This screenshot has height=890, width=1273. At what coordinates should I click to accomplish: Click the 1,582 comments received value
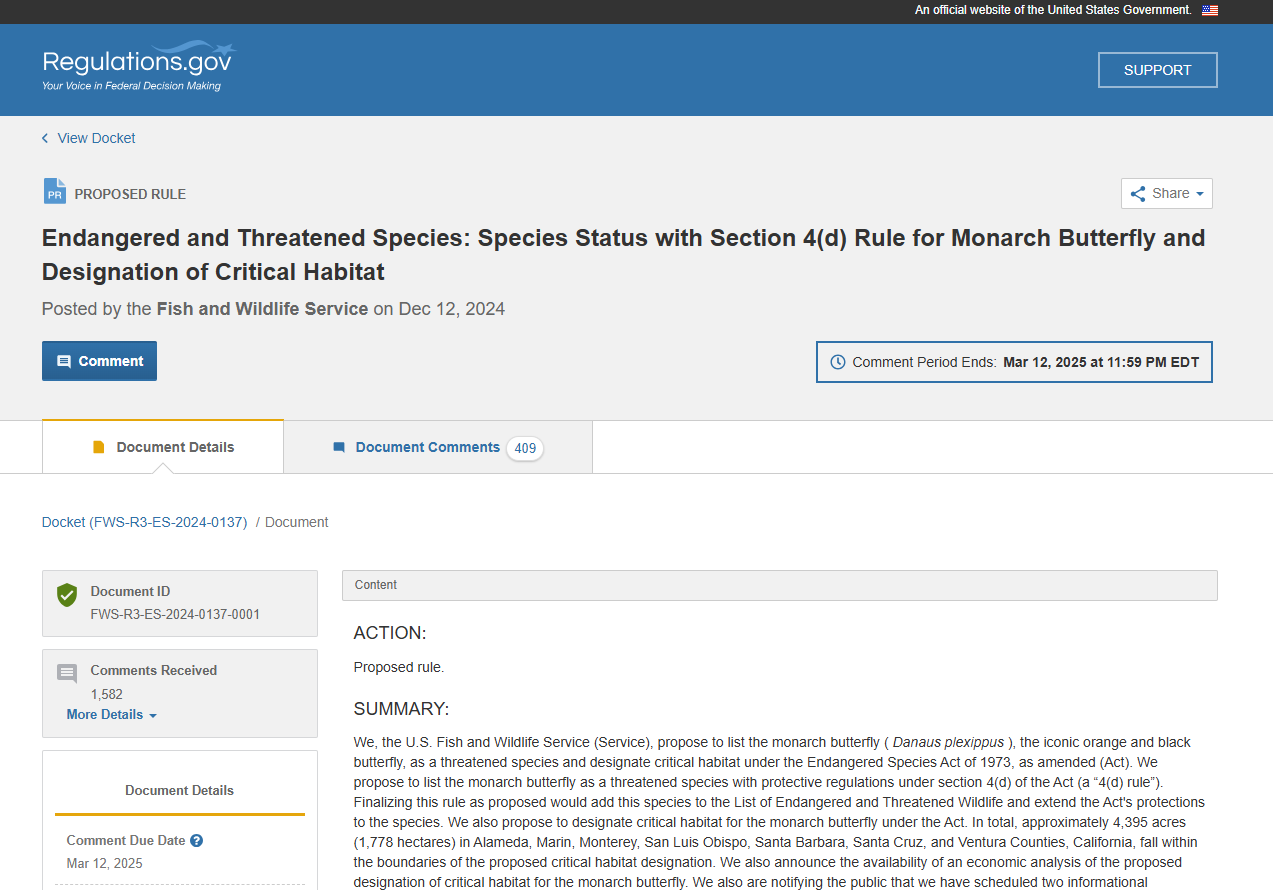(107, 694)
